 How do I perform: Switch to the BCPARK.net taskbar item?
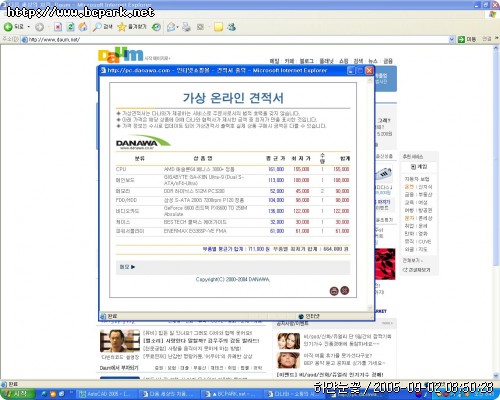click(x=230, y=394)
